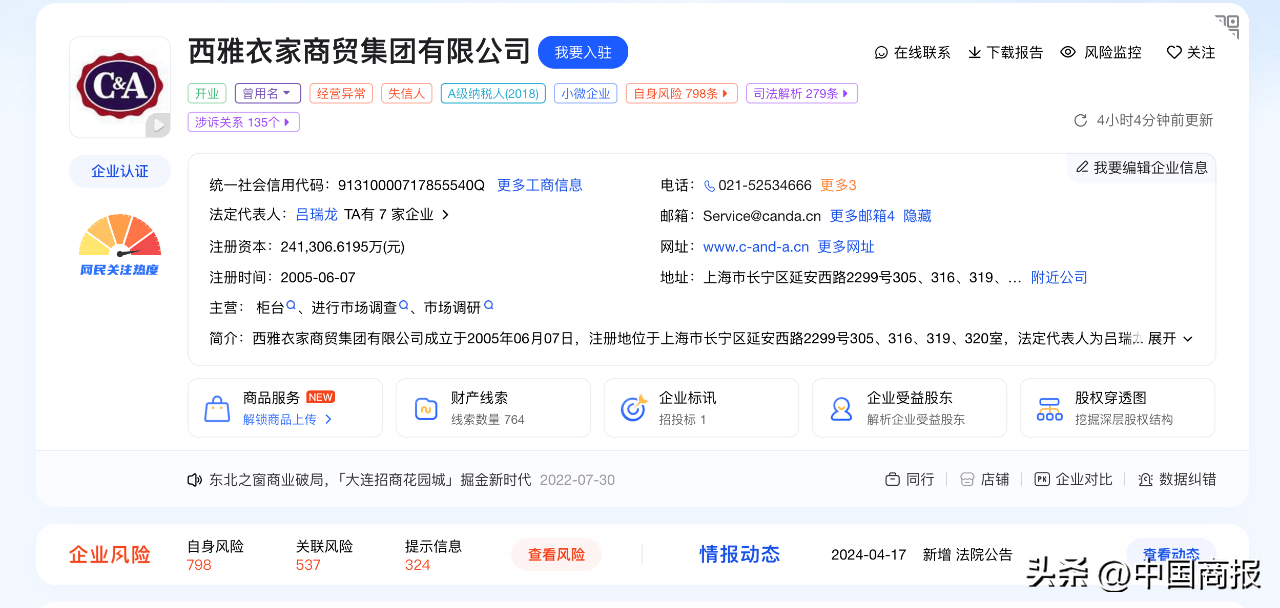Click the search icon after 市场调研
Screen dimensions: 1280x608
[489, 306]
